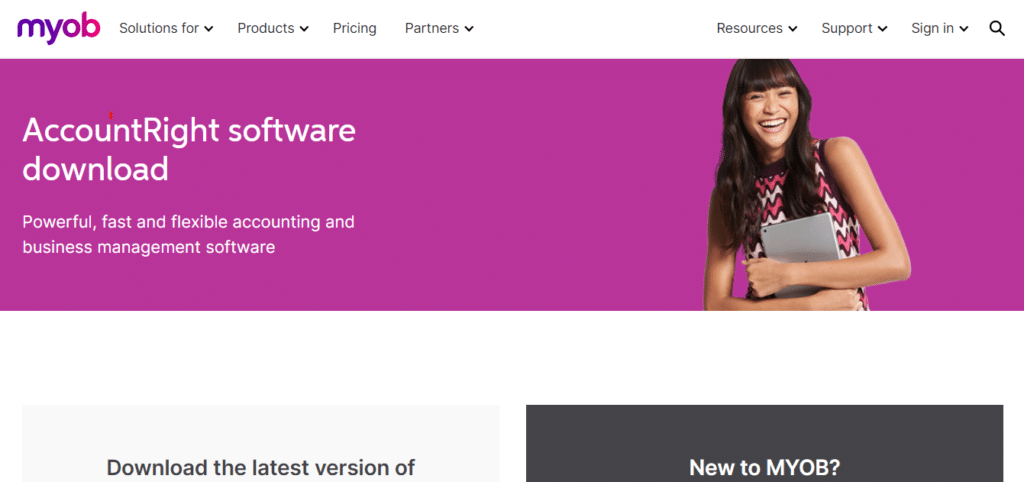Expand the chevron next to Solutions for
Screen dimensions: 1024x482
(x=209, y=29)
